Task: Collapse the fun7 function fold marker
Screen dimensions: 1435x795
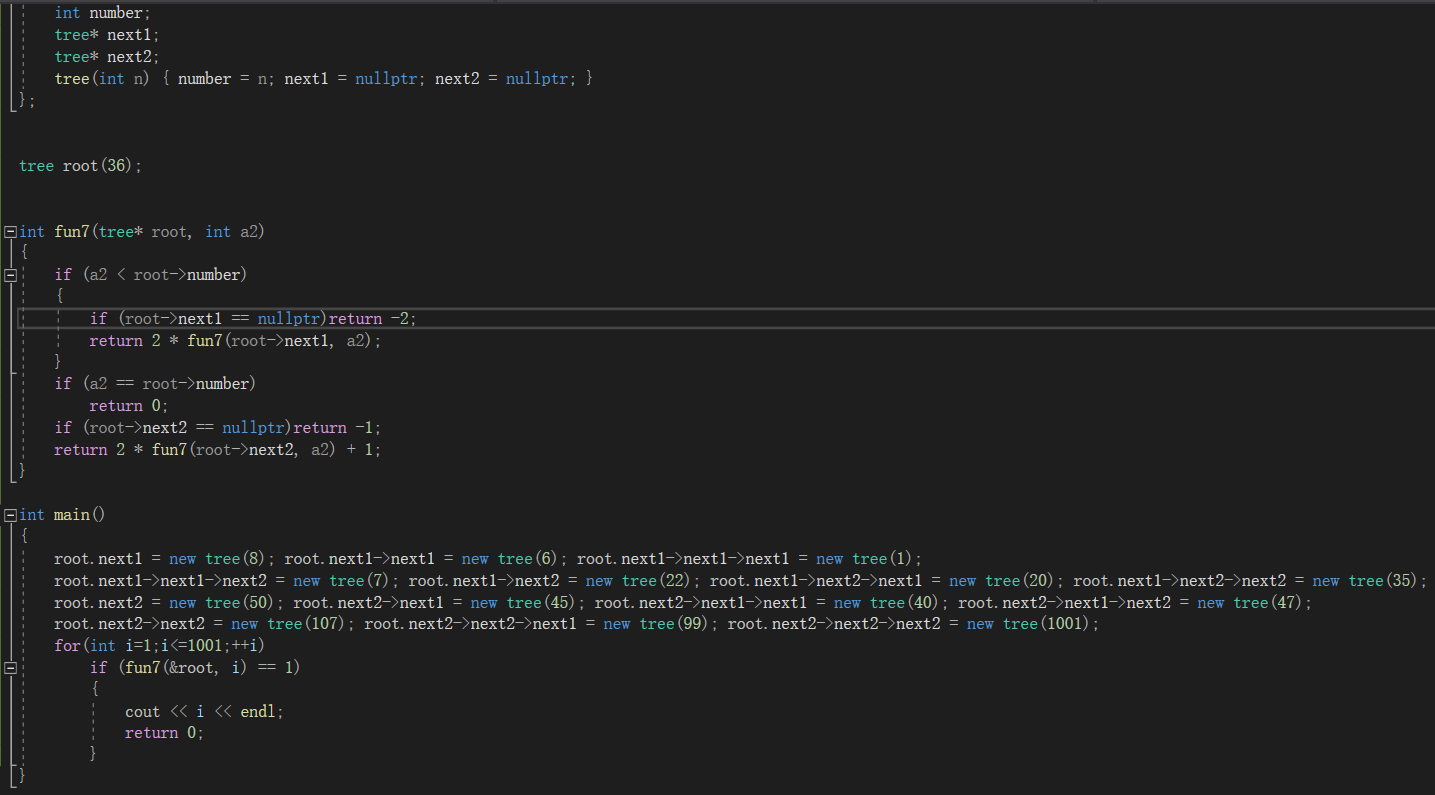Action: (x=10, y=232)
